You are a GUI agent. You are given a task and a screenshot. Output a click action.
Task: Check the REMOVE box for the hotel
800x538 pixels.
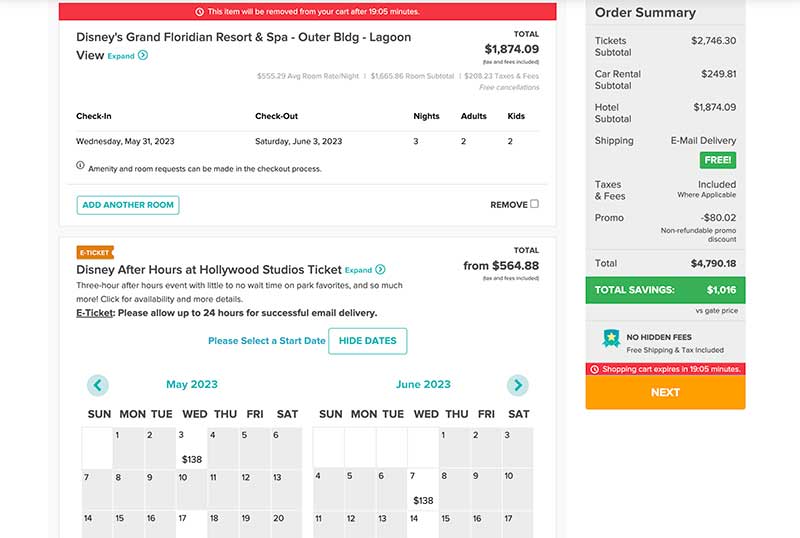[534, 204]
